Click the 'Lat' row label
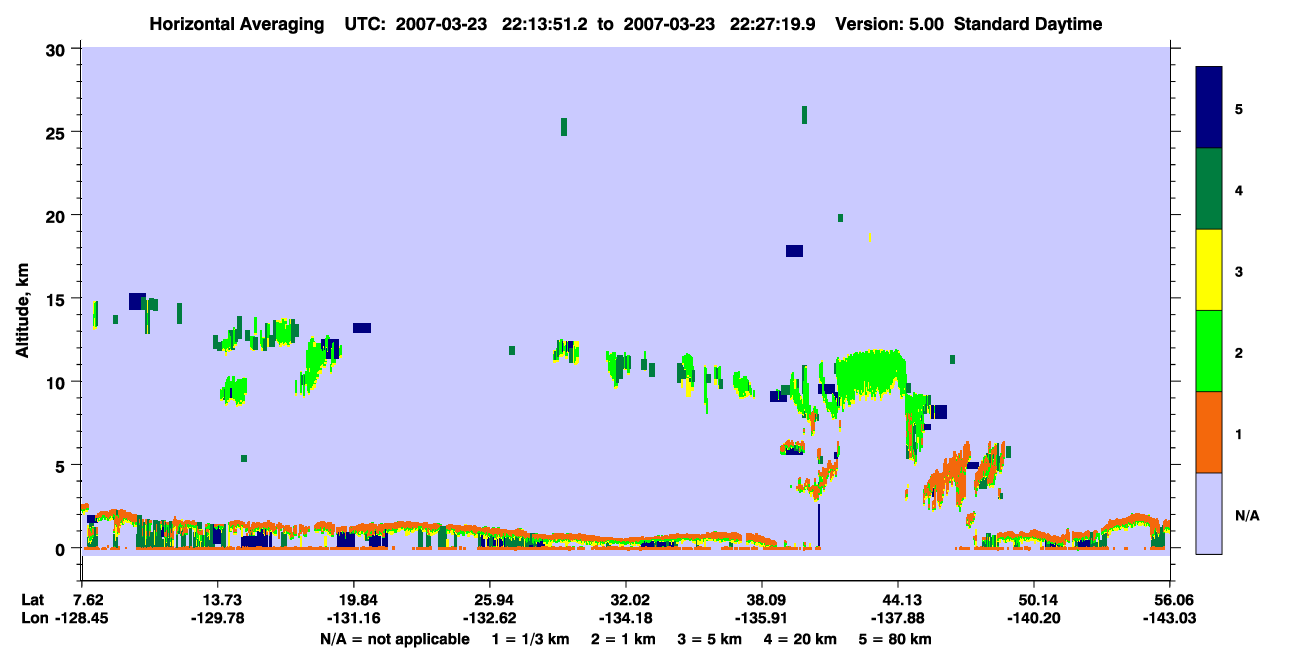 (x=33, y=599)
